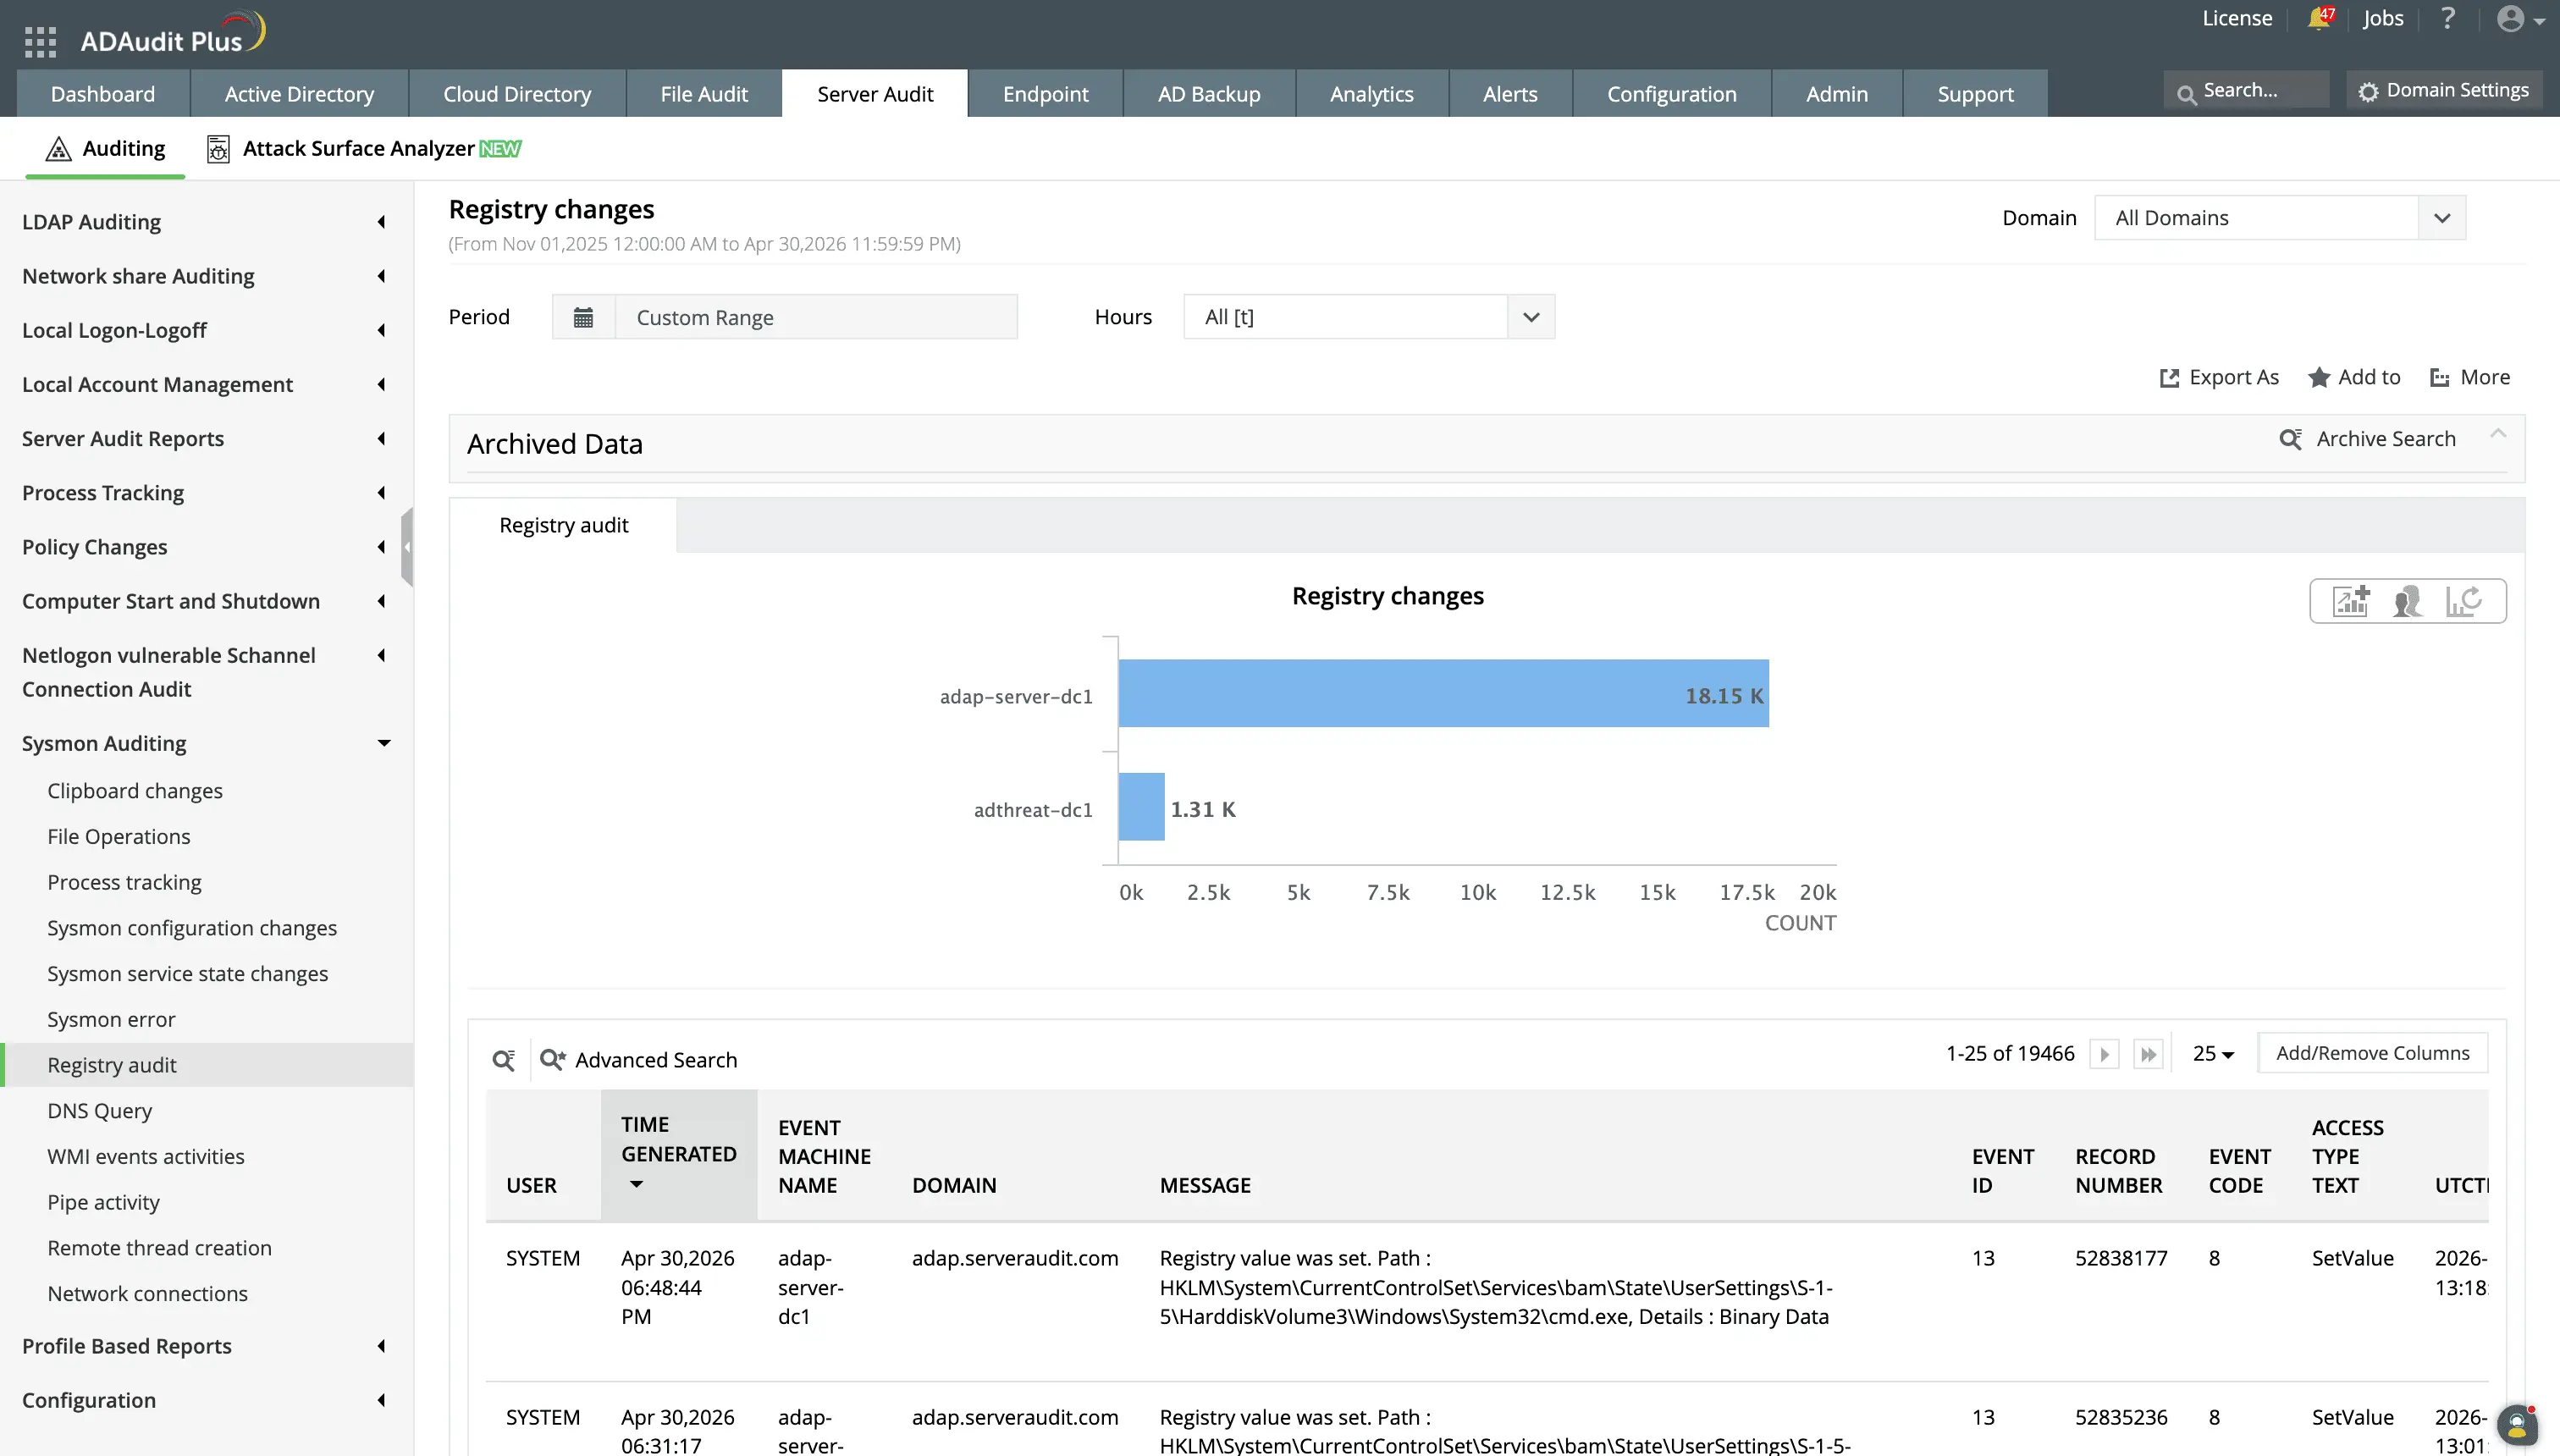
Task: Switch to the Active Directory tab
Action: (x=299, y=94)
